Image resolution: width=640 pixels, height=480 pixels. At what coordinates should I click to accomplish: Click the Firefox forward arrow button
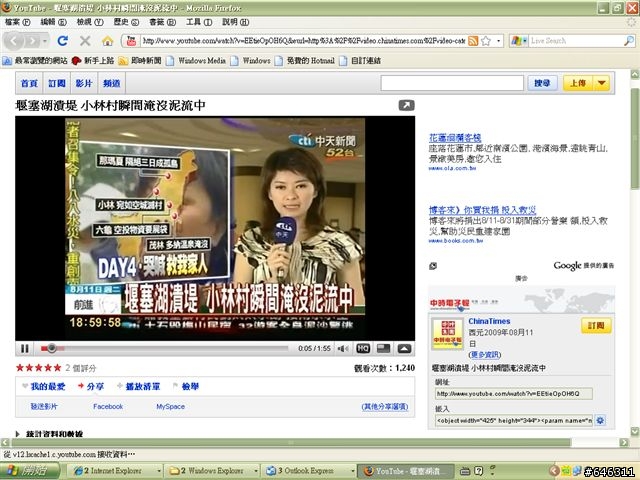32,41
